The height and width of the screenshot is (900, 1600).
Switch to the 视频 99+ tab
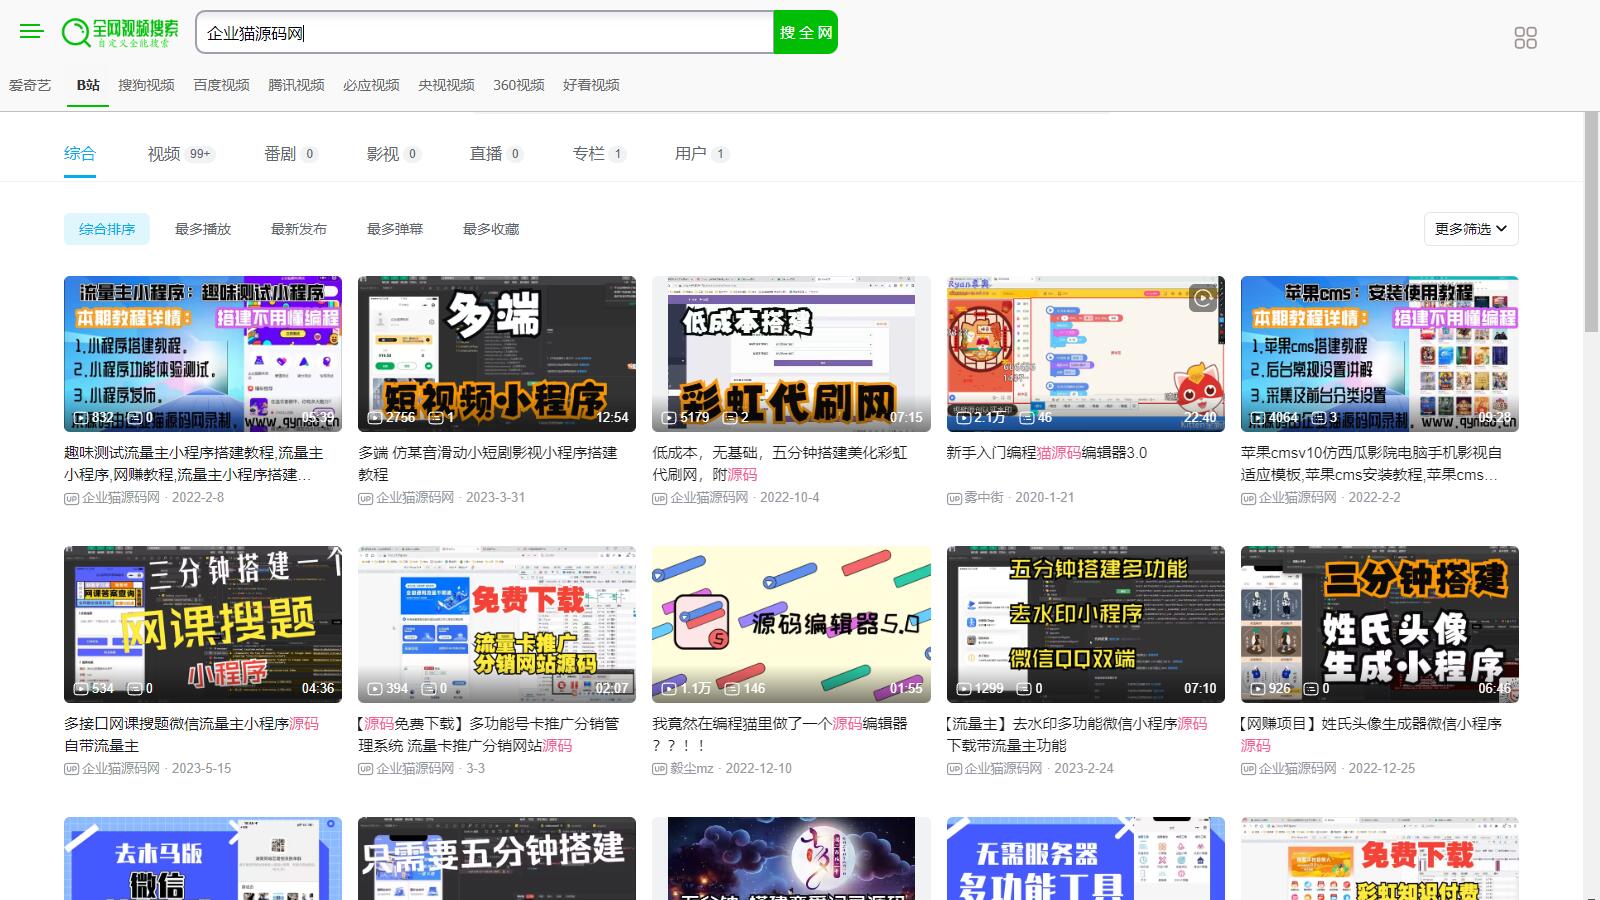[x=180, y=154]
